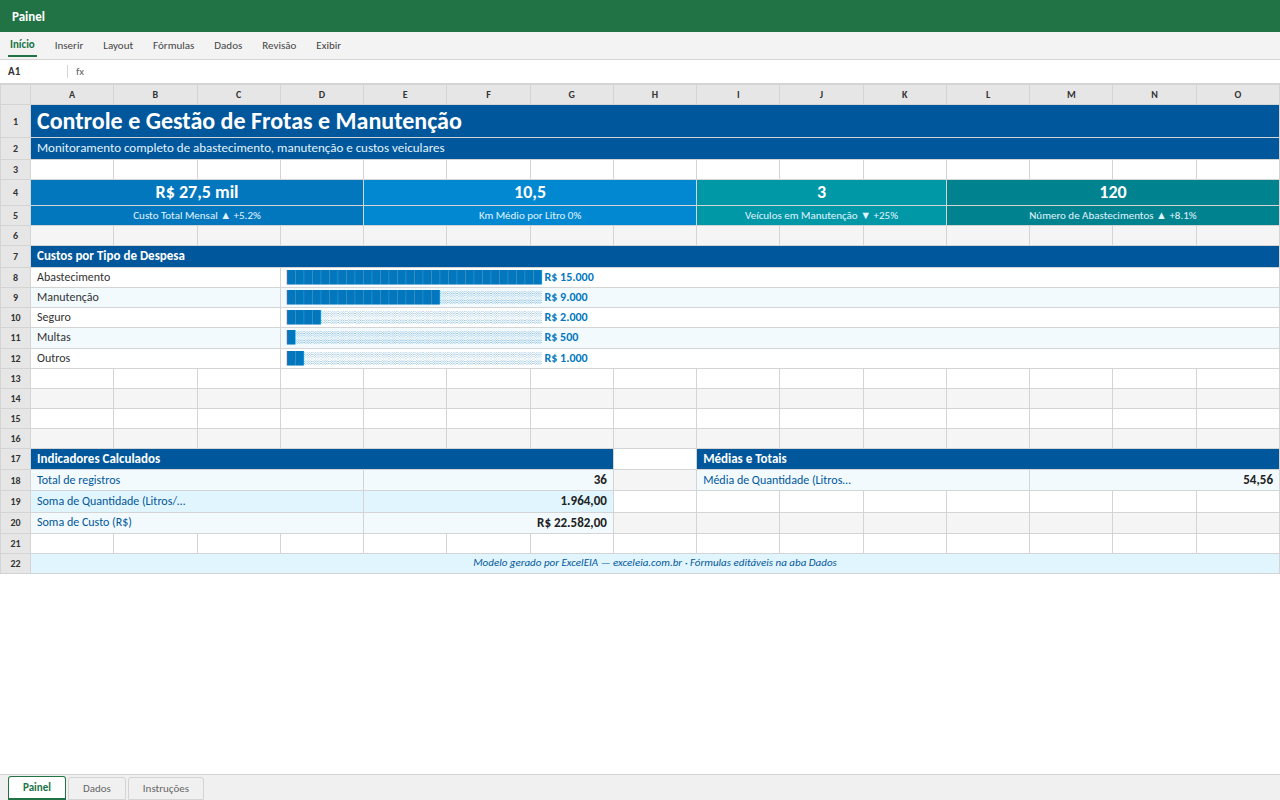The width and height of the screenshot is (1280, 800).
Task: Select row 13 header
Action: click(15, 379)
